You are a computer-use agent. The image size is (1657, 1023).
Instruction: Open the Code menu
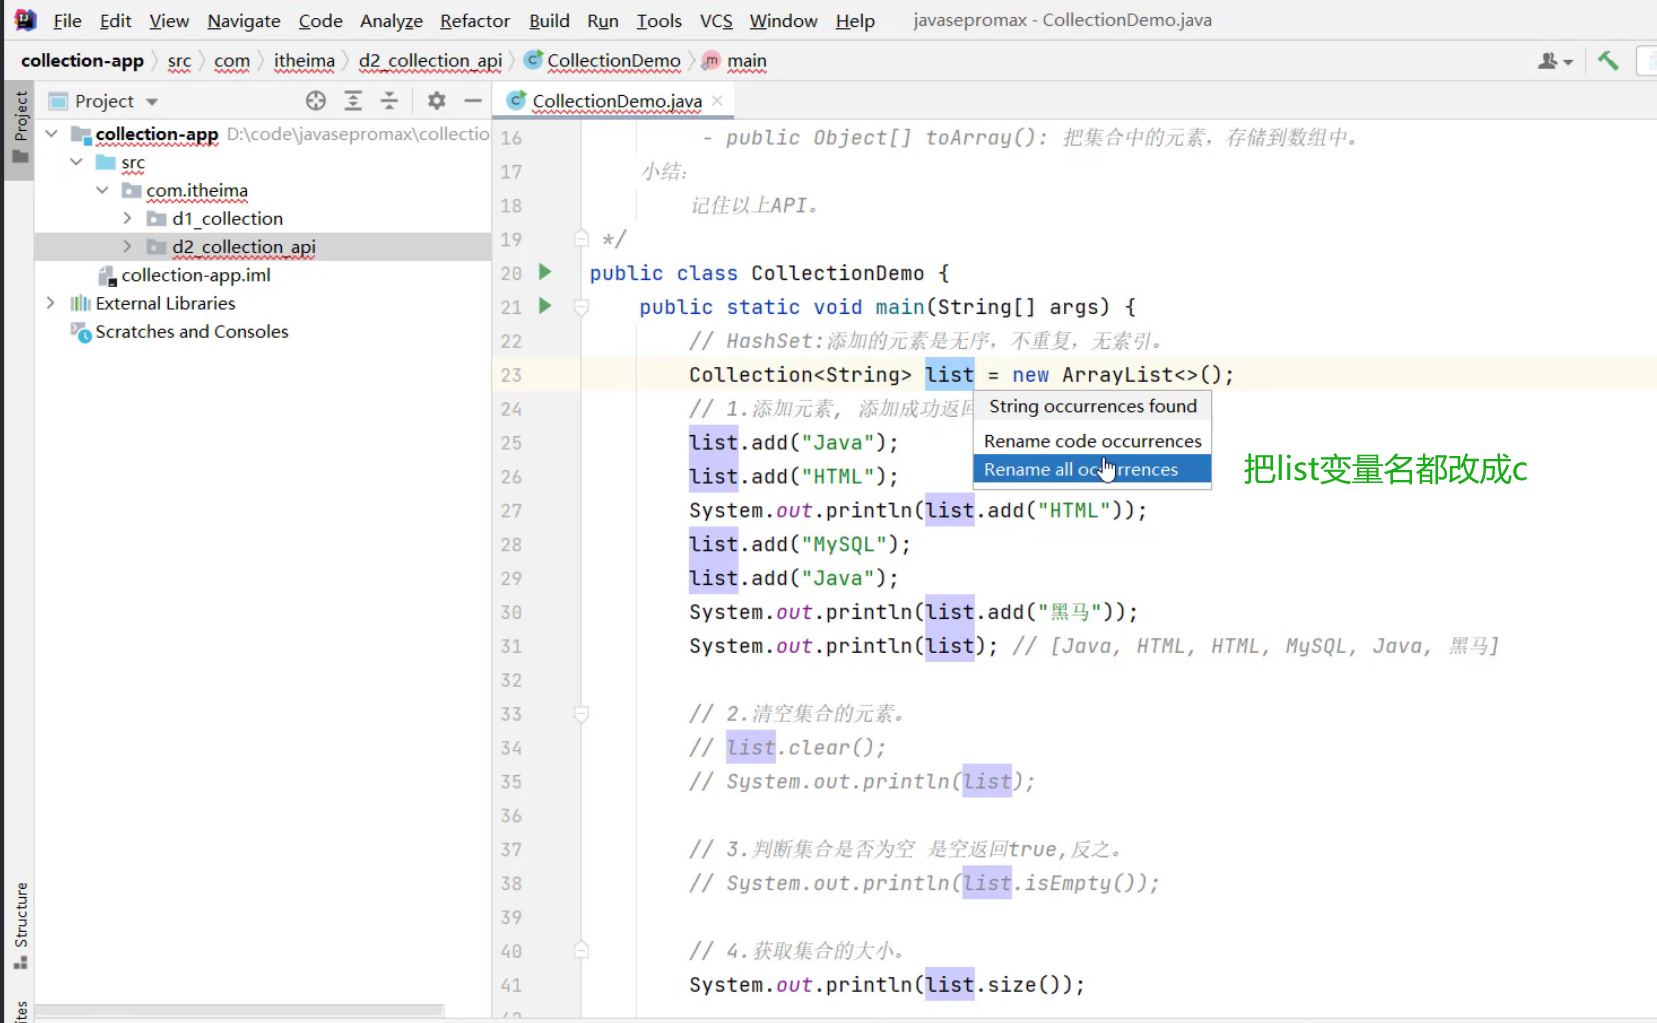pyautogui.click(x=320, y=21)
